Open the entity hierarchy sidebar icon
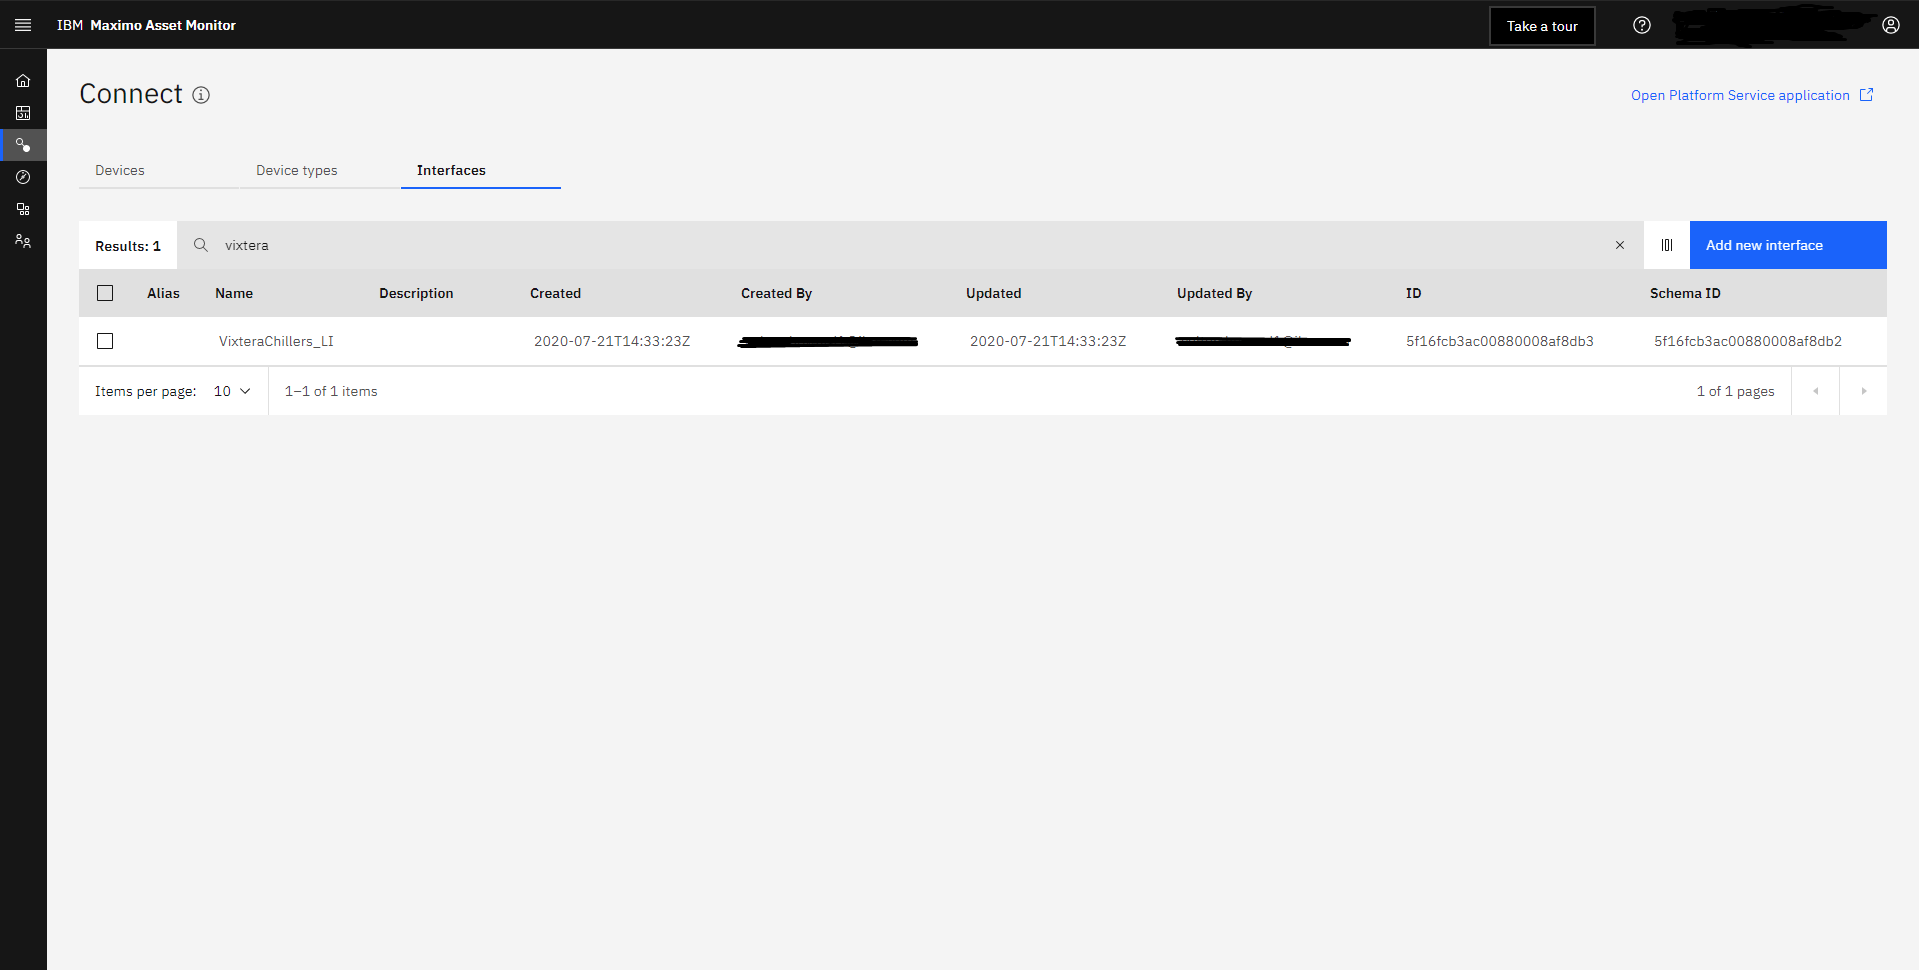 [23, 209]
